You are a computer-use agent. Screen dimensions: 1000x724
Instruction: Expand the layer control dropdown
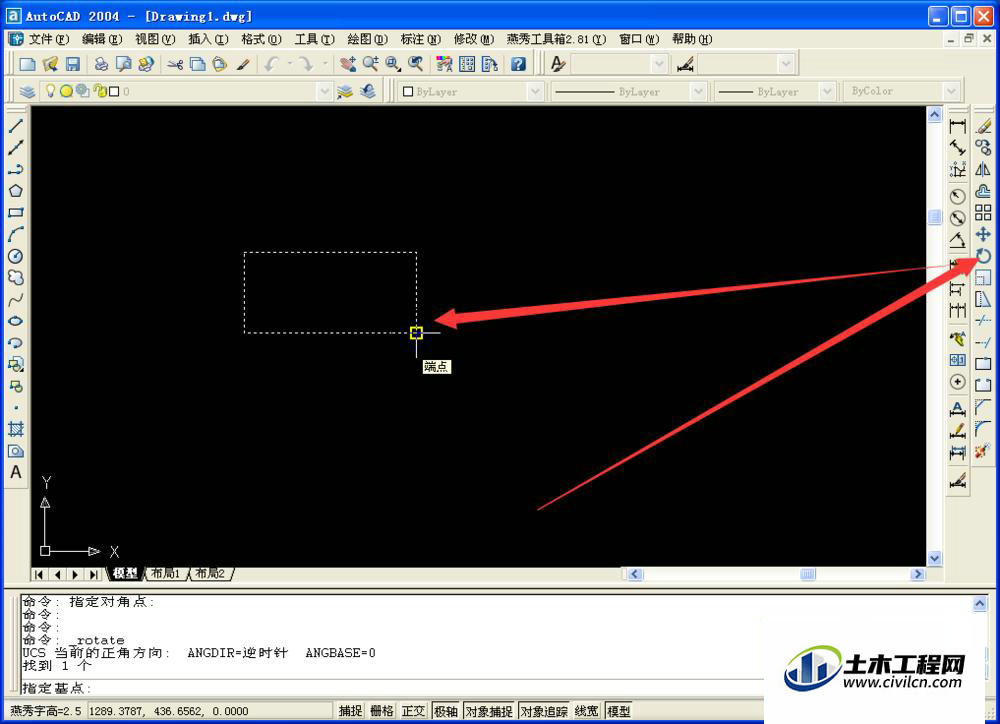click(x=325, y=91)
